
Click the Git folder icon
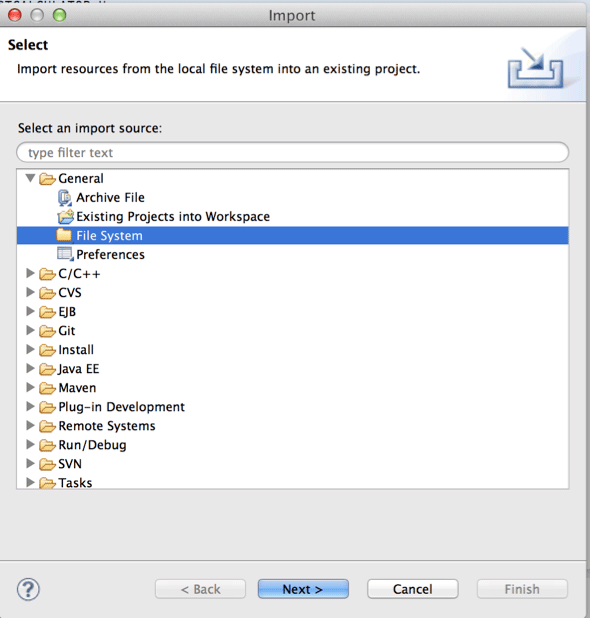(47, 331)
